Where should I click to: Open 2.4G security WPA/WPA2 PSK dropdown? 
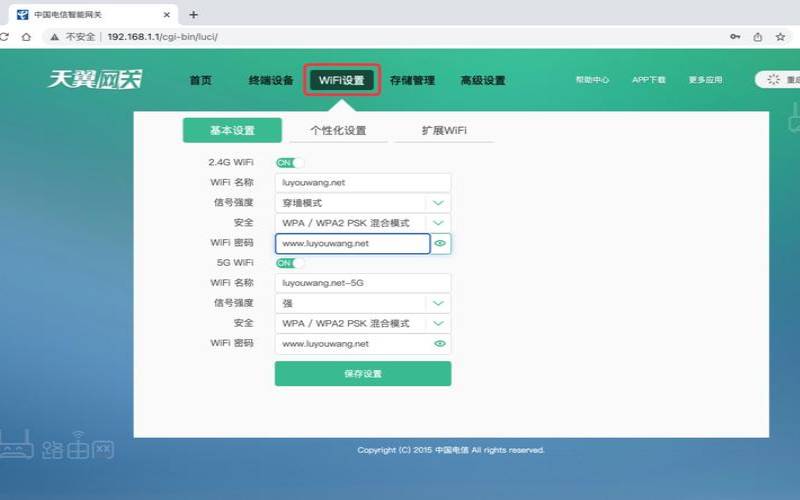point(363,223)
